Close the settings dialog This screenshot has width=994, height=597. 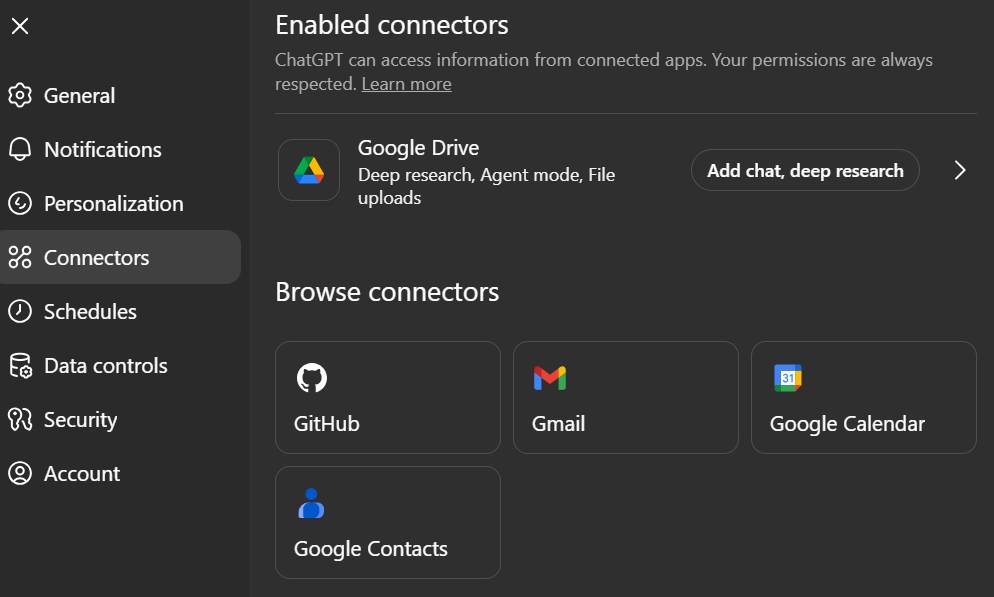click(x=20, y=26)
